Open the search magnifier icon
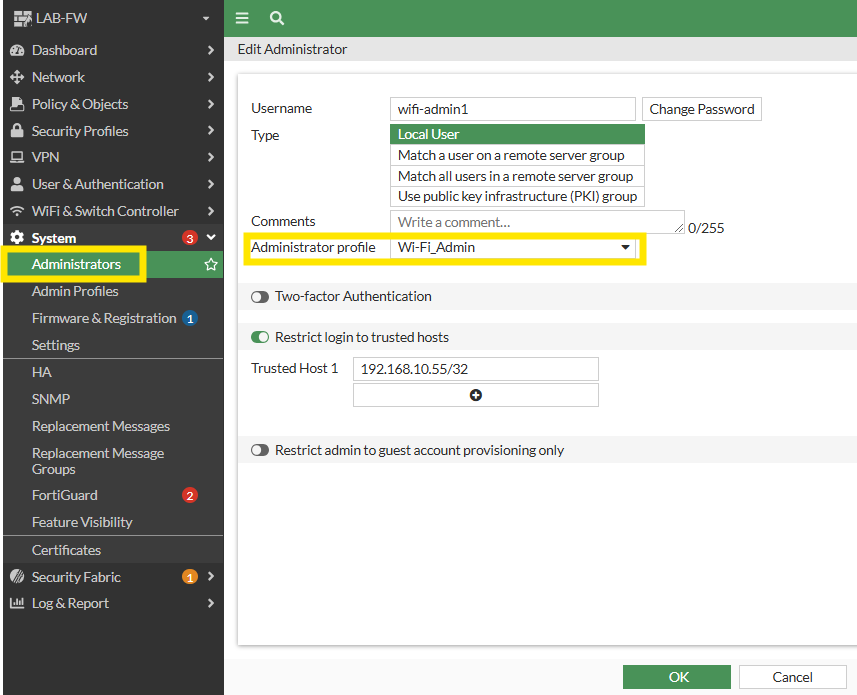 pyautogui.click(x=277, y=18)
